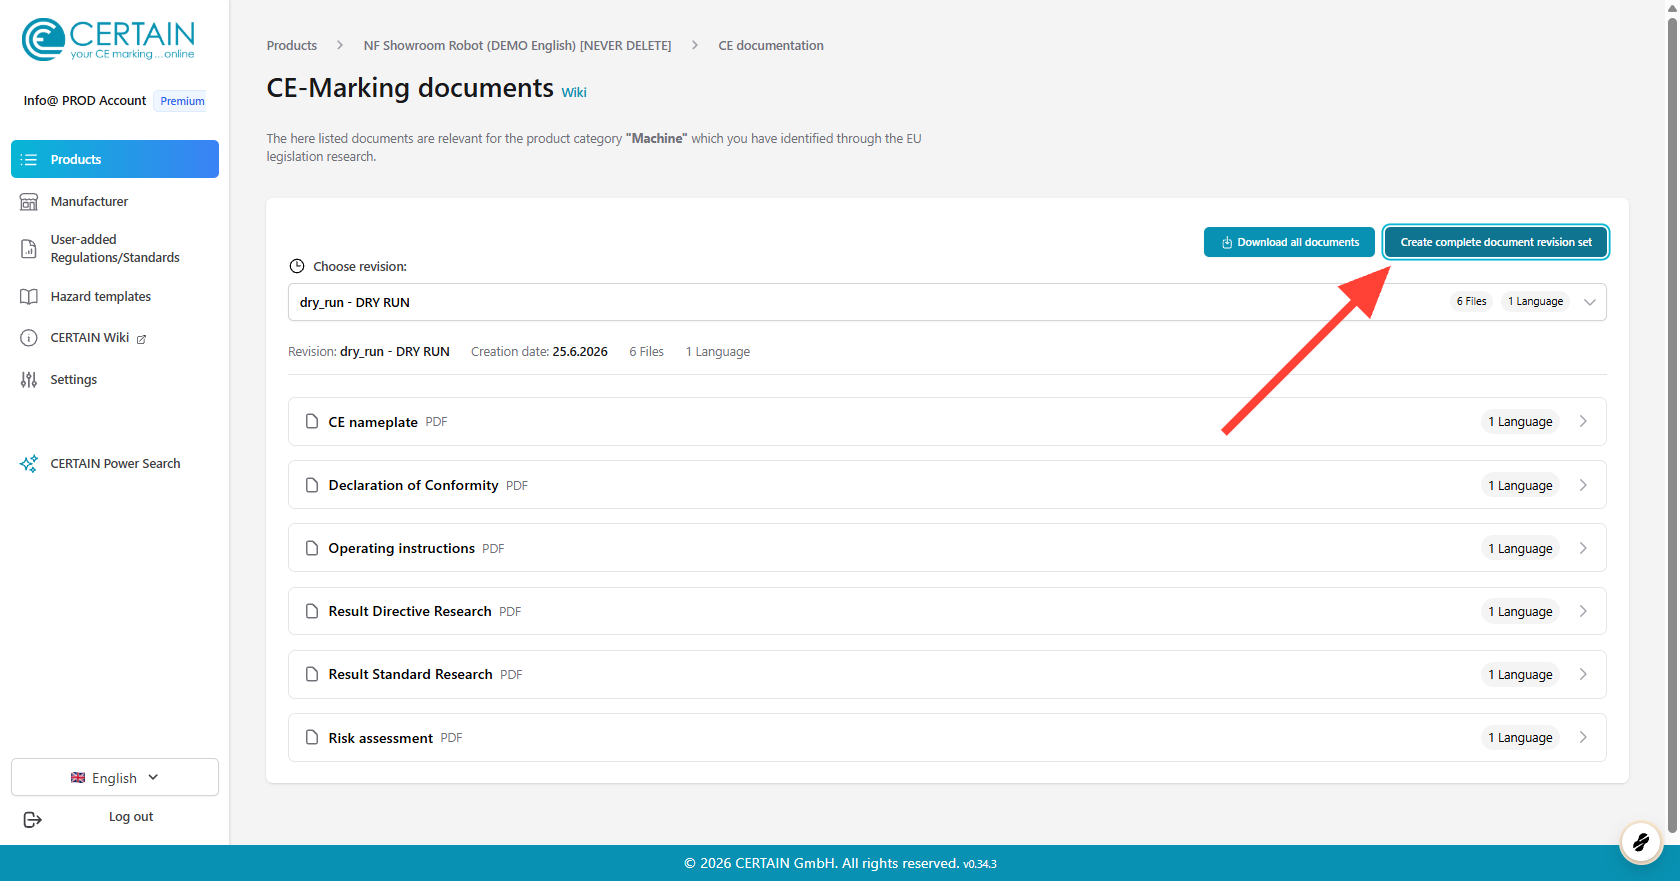Open the Products list icon in sidebar
Viewport: 1680px width, 881px height.
click(29, 160)
